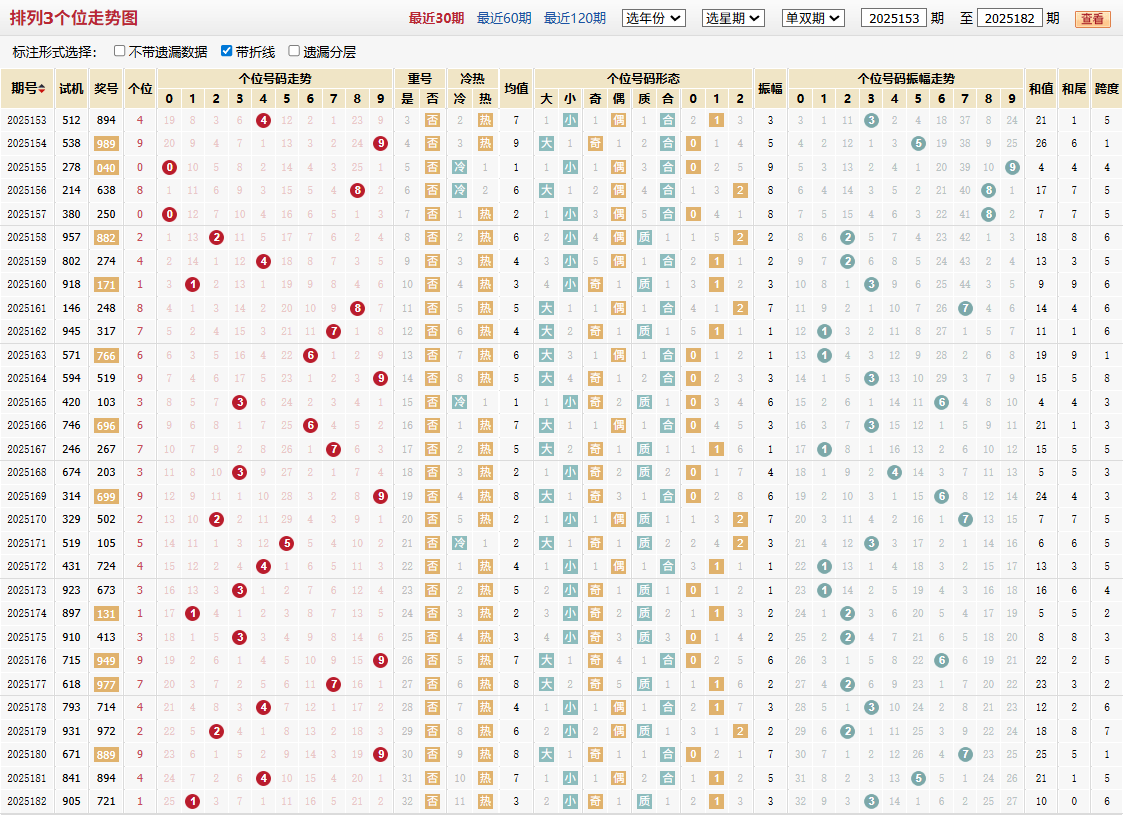
Task: Click teal amplitude ball 3 in row 2025153
Action: click(x=871, y=120)
